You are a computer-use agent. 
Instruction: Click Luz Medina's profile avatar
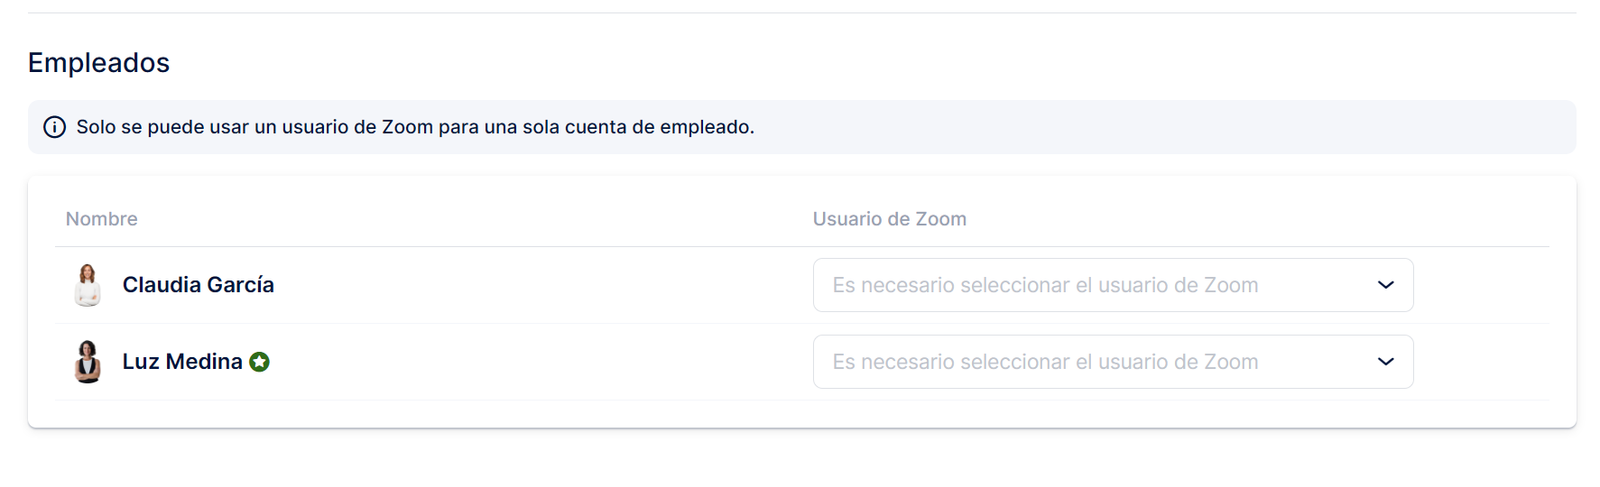[x=88, y=362]
